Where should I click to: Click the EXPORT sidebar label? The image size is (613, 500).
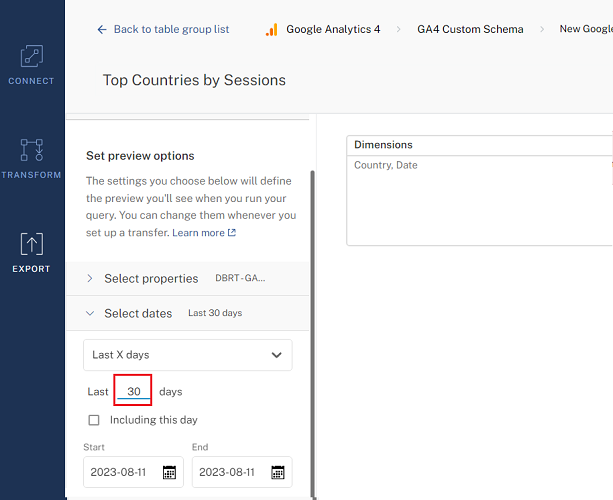click(x=31, y=269)
